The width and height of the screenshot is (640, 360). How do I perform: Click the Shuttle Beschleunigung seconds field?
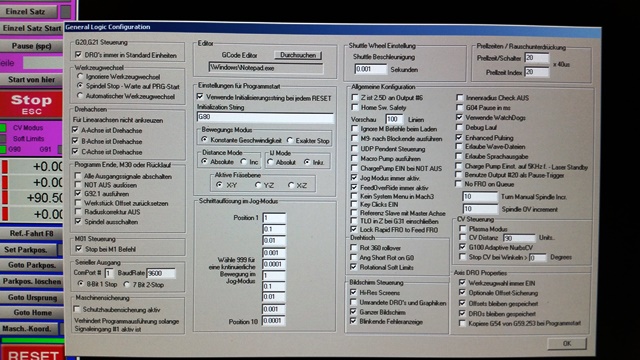click(371, 69)
